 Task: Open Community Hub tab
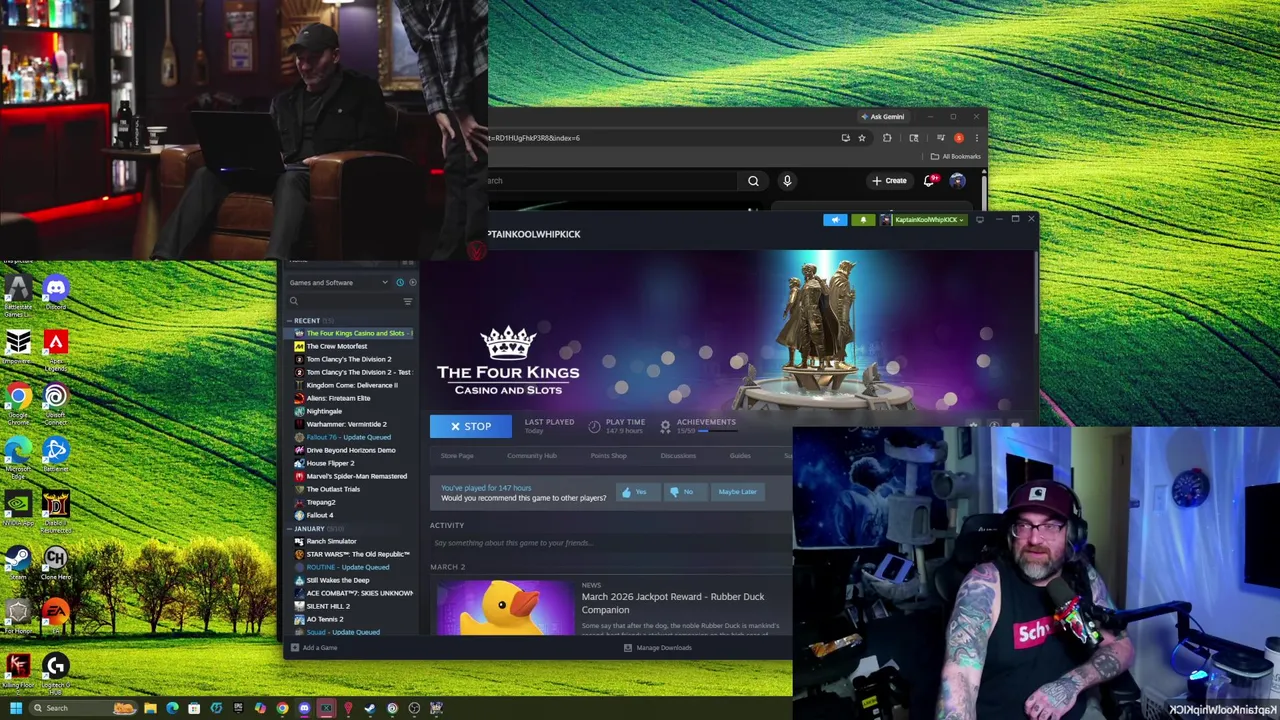(x=531, y=456)
